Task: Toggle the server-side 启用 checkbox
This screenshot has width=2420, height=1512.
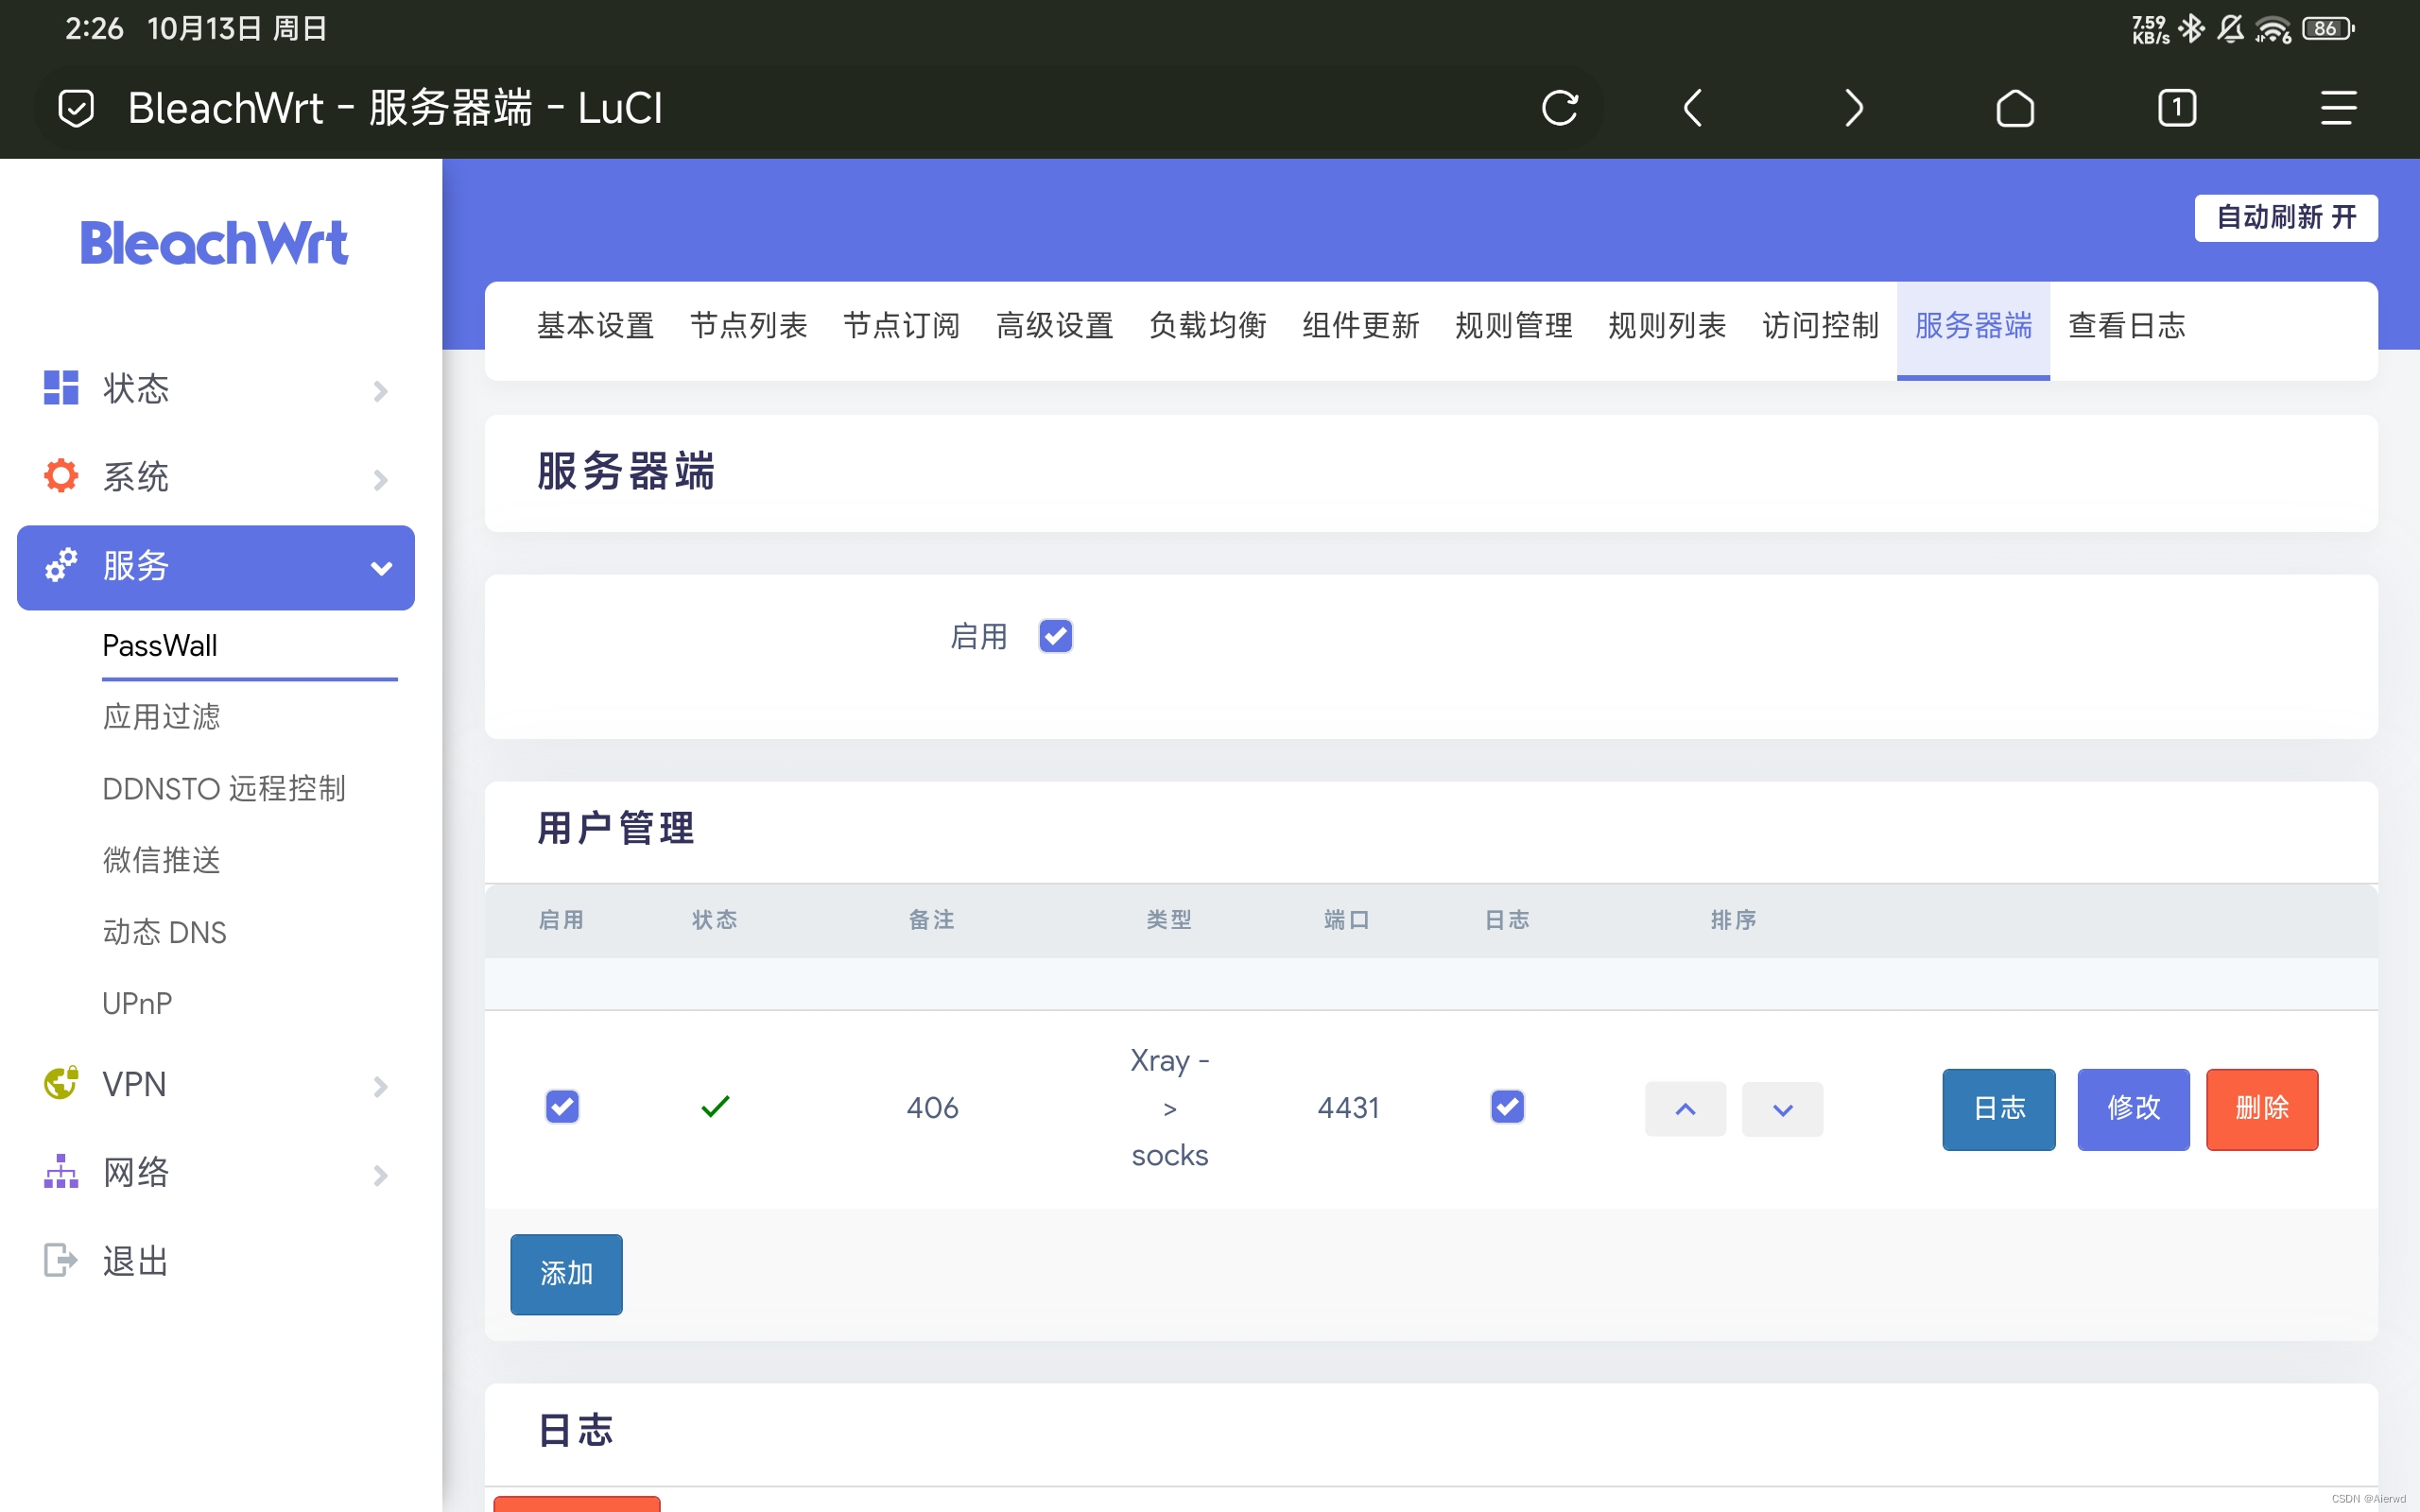Action: tap(1055, 636)
